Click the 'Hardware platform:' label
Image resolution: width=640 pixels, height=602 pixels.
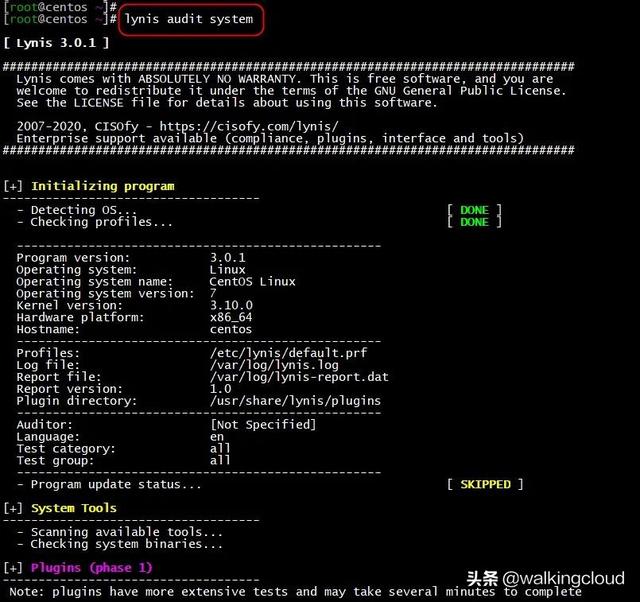point(80,317)
